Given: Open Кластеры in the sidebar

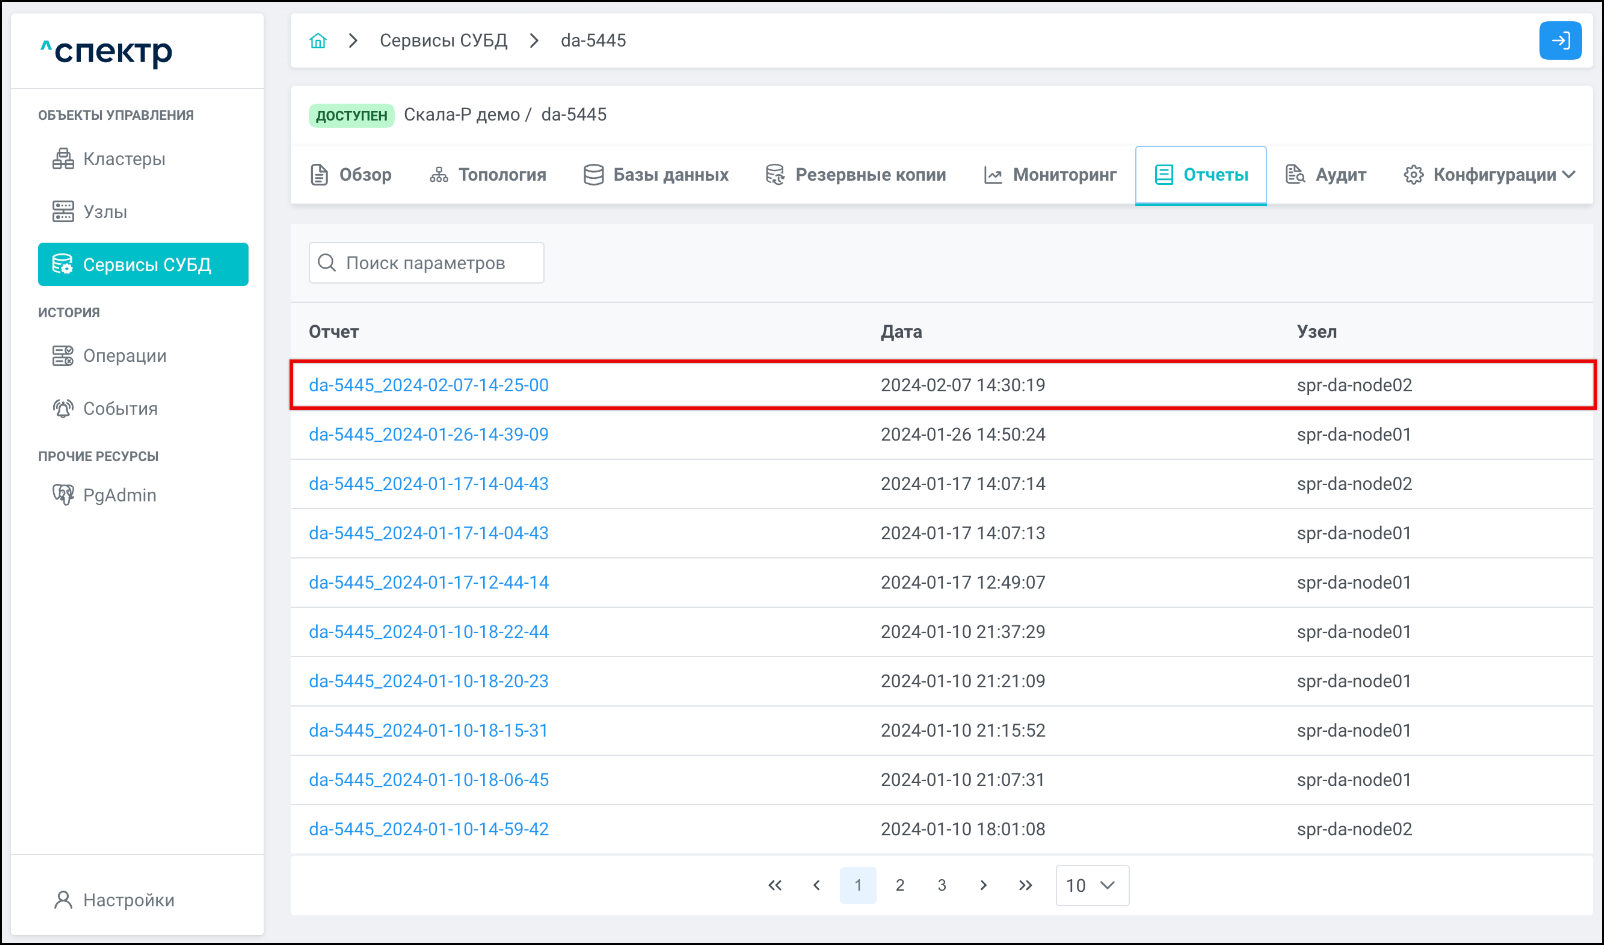Looking at the screenshot, I should pos(124,159).
